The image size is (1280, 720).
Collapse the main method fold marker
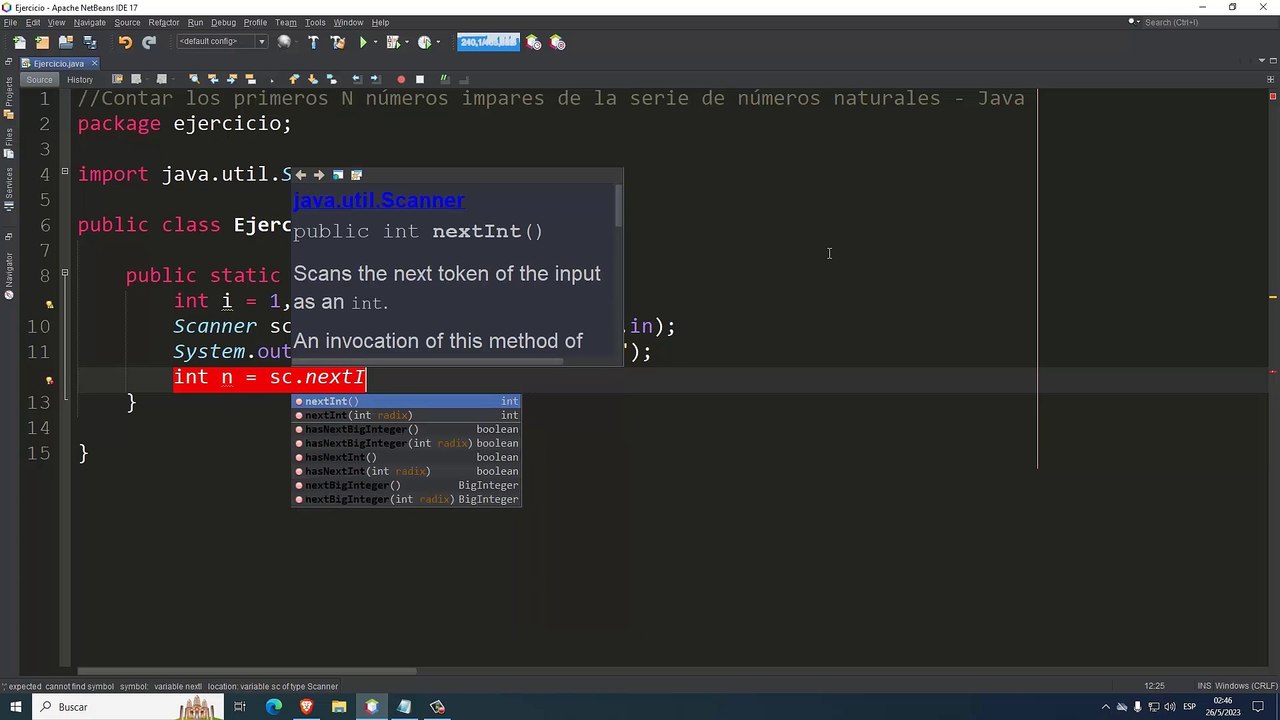pos(65,273)
